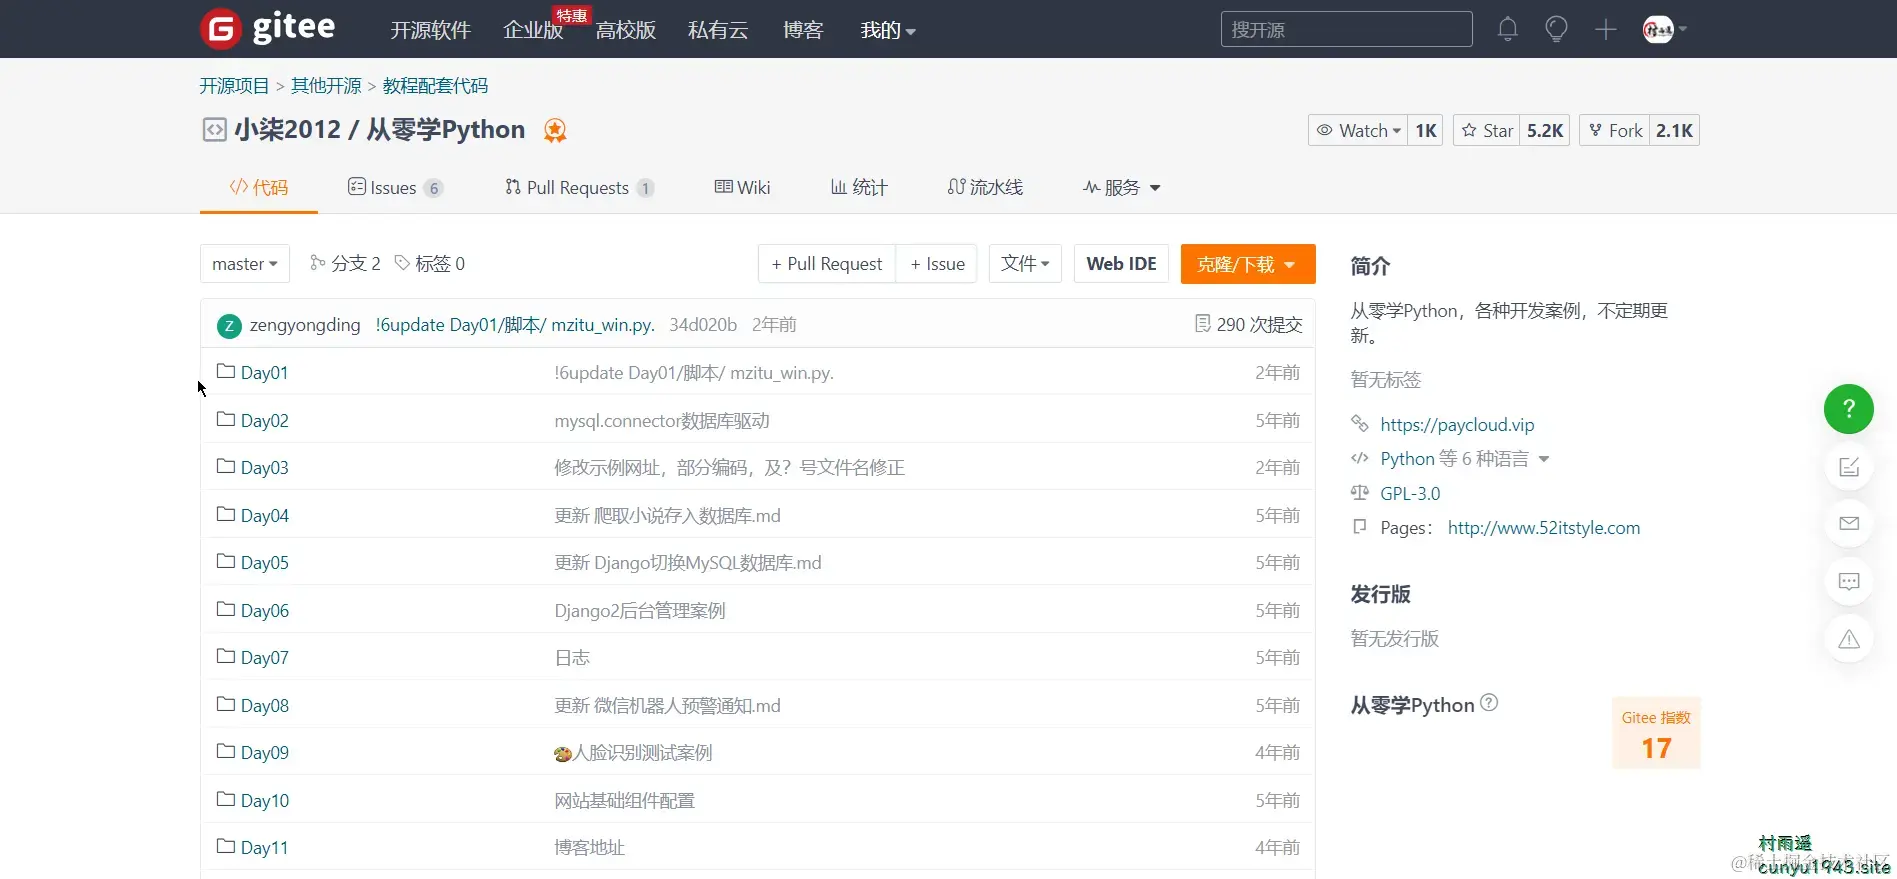Click the zengyongding avatar icon

click(x=229, y=325)
